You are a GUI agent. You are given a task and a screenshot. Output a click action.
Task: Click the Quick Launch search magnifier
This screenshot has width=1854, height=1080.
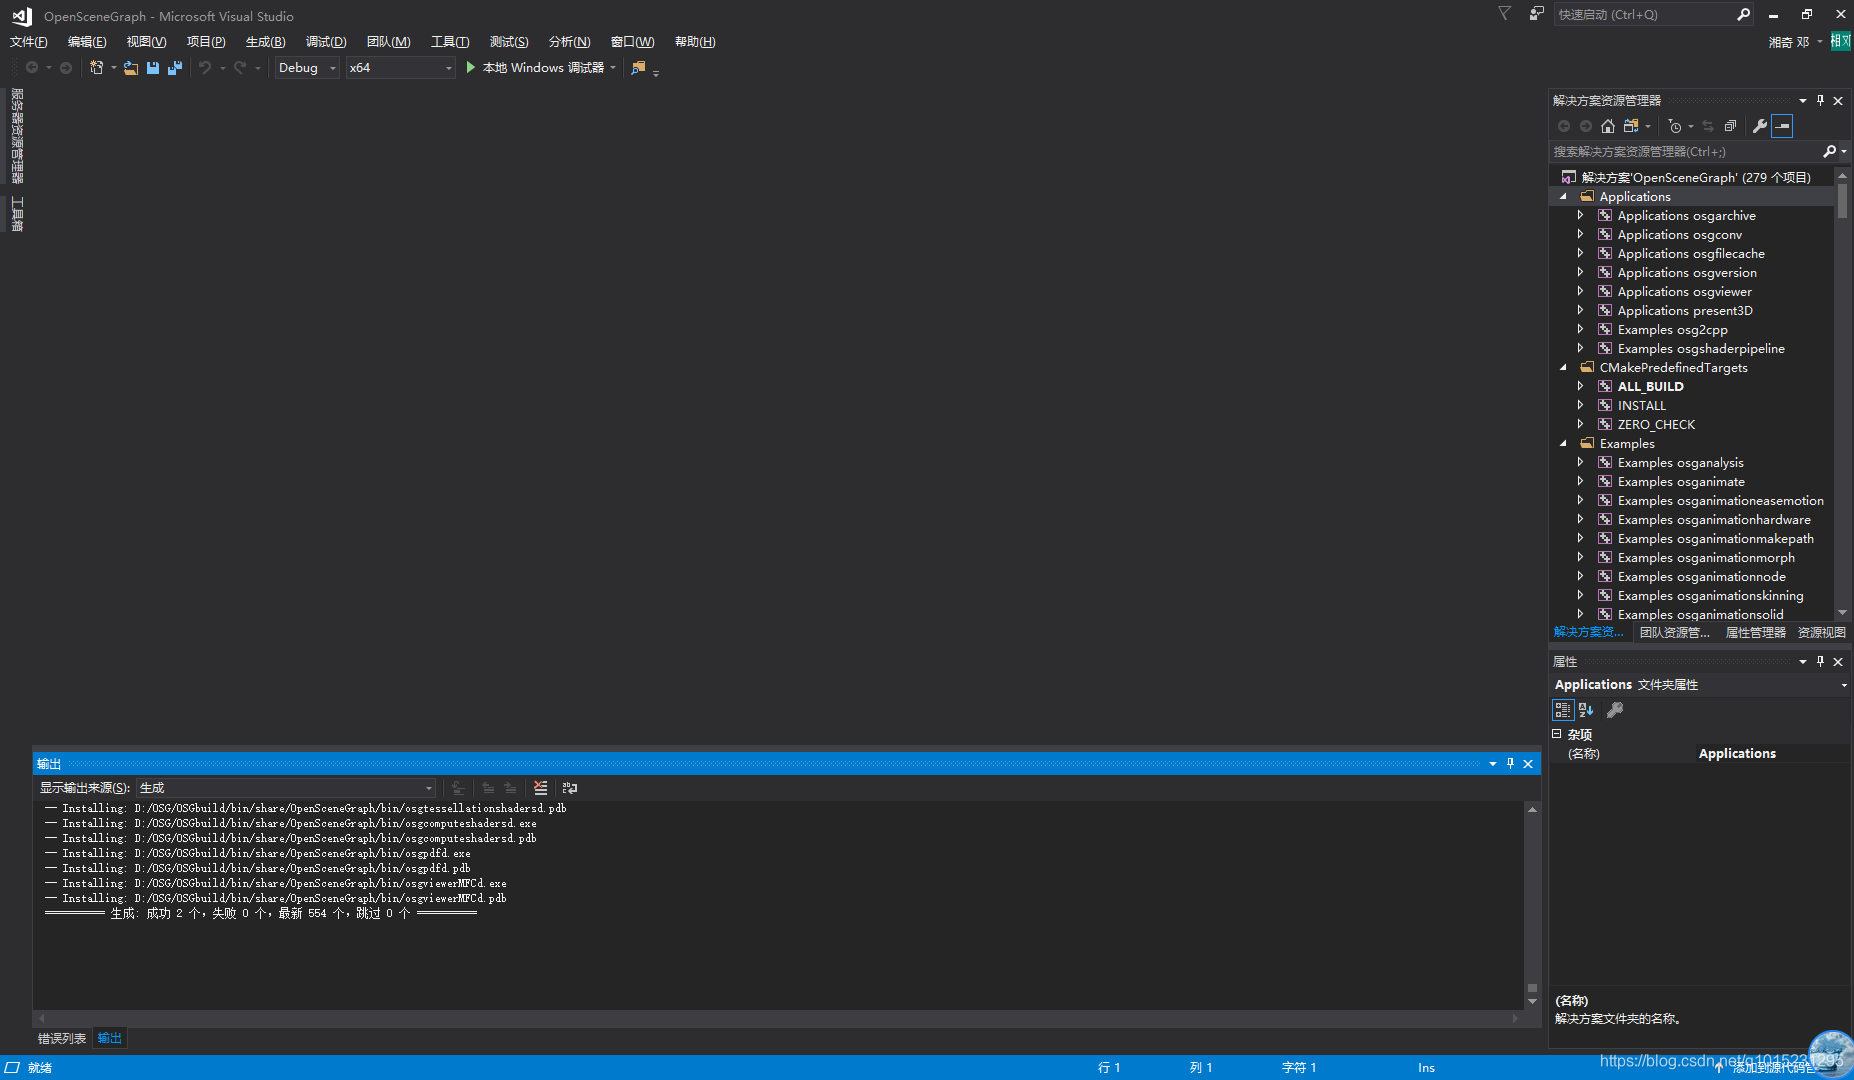pos(1743,14)
